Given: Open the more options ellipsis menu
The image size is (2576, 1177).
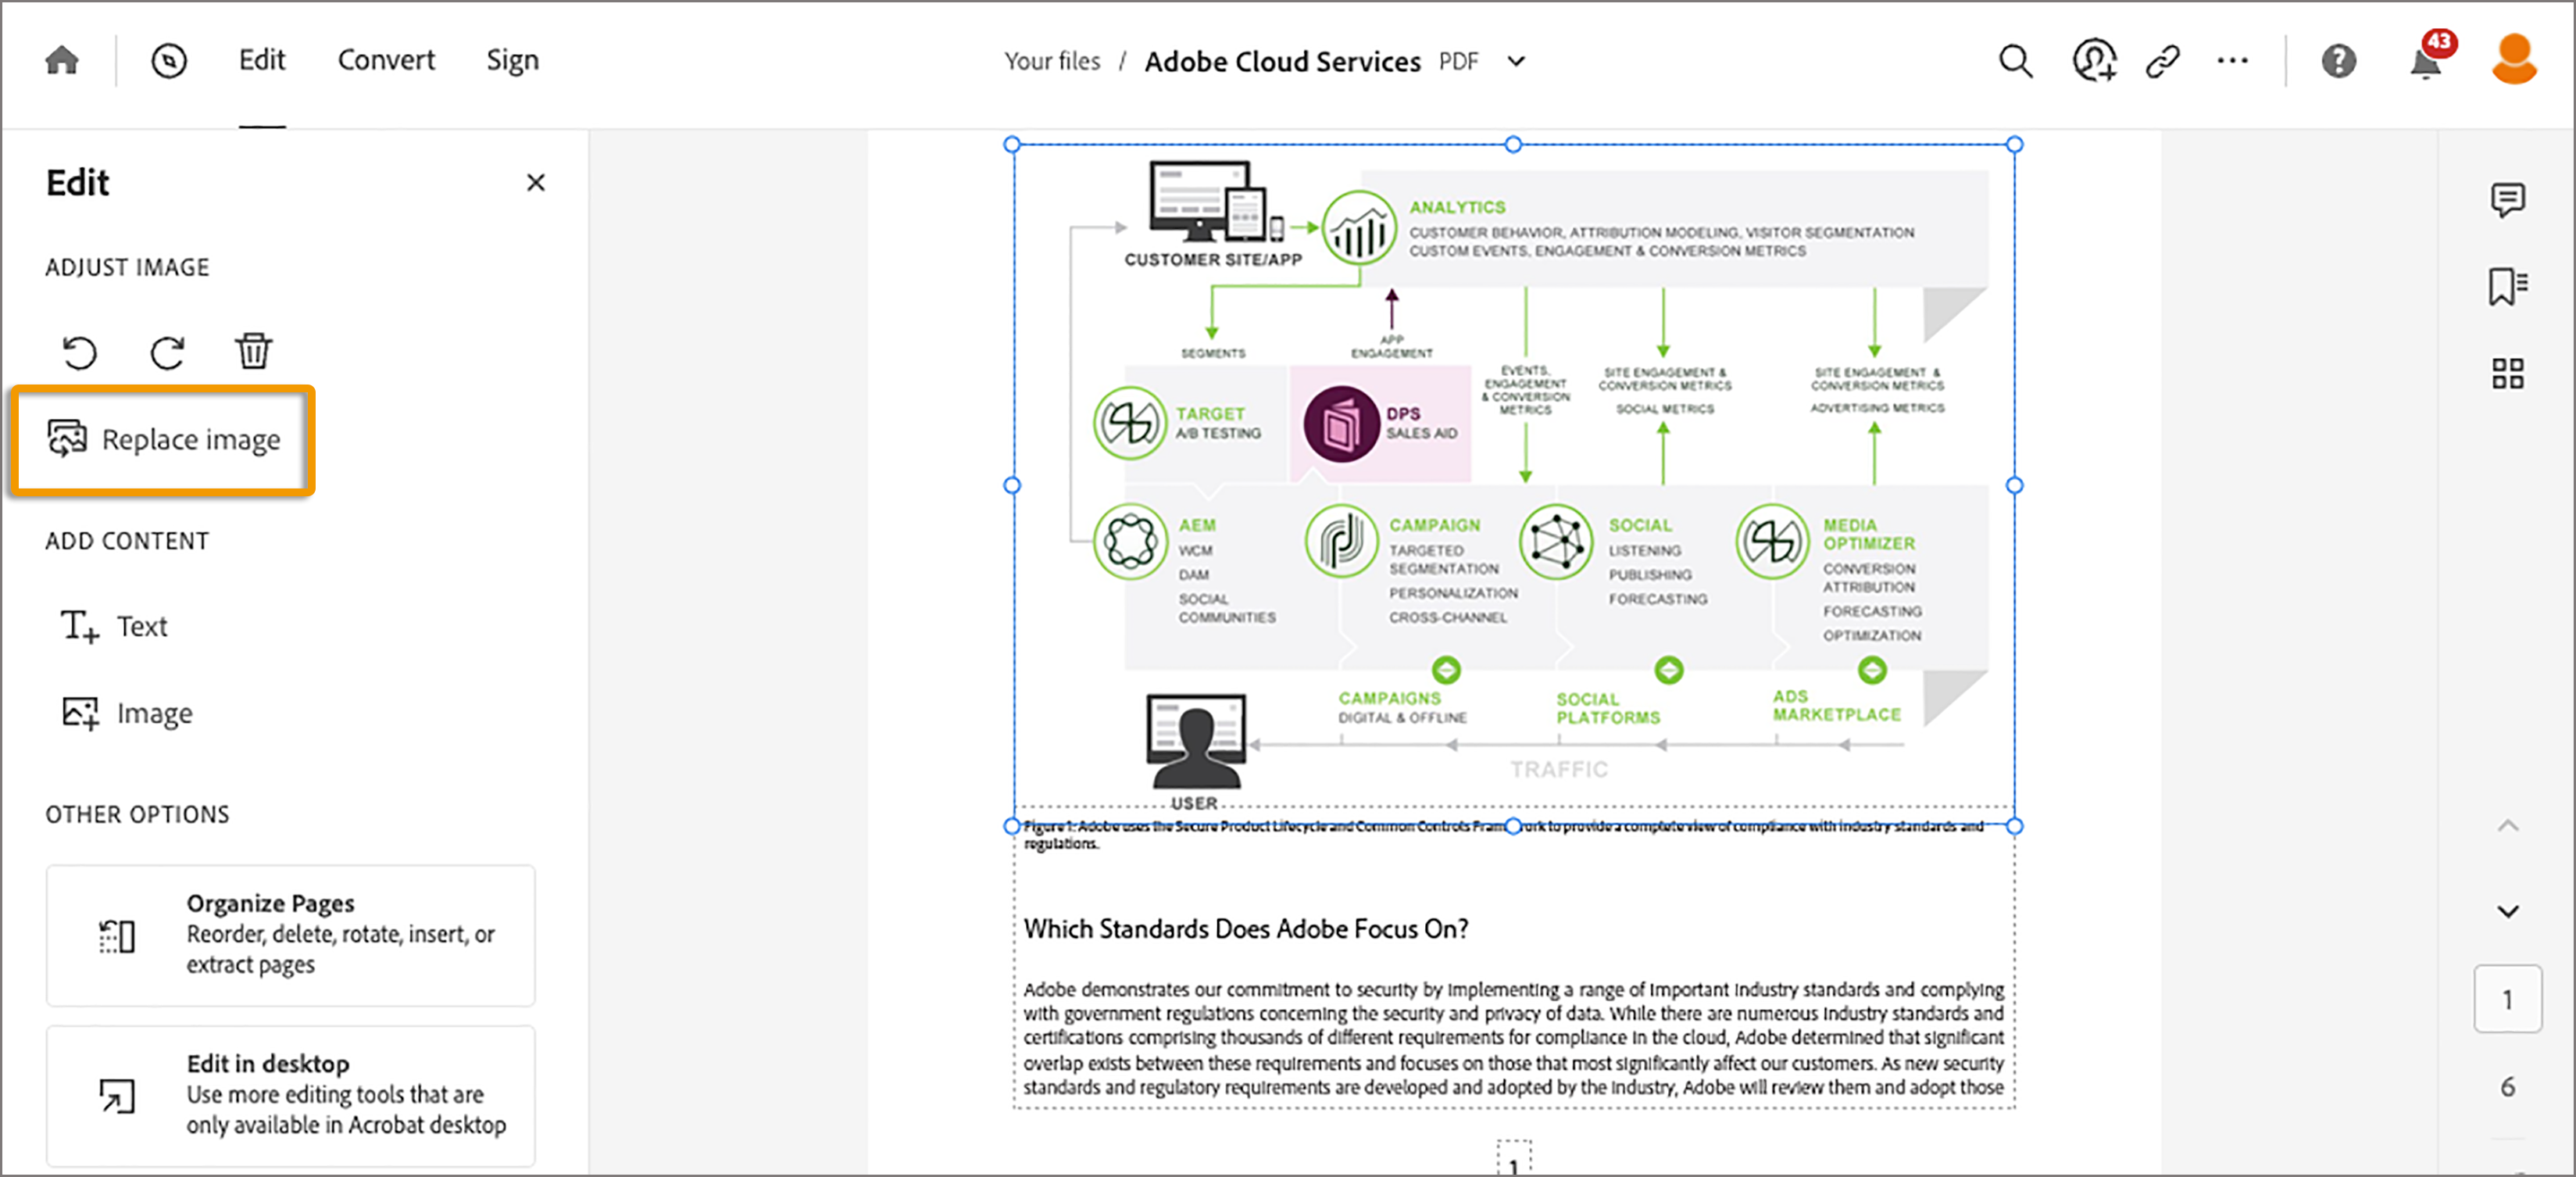Looking at the screenshot, I should [x=2232, y=61].
